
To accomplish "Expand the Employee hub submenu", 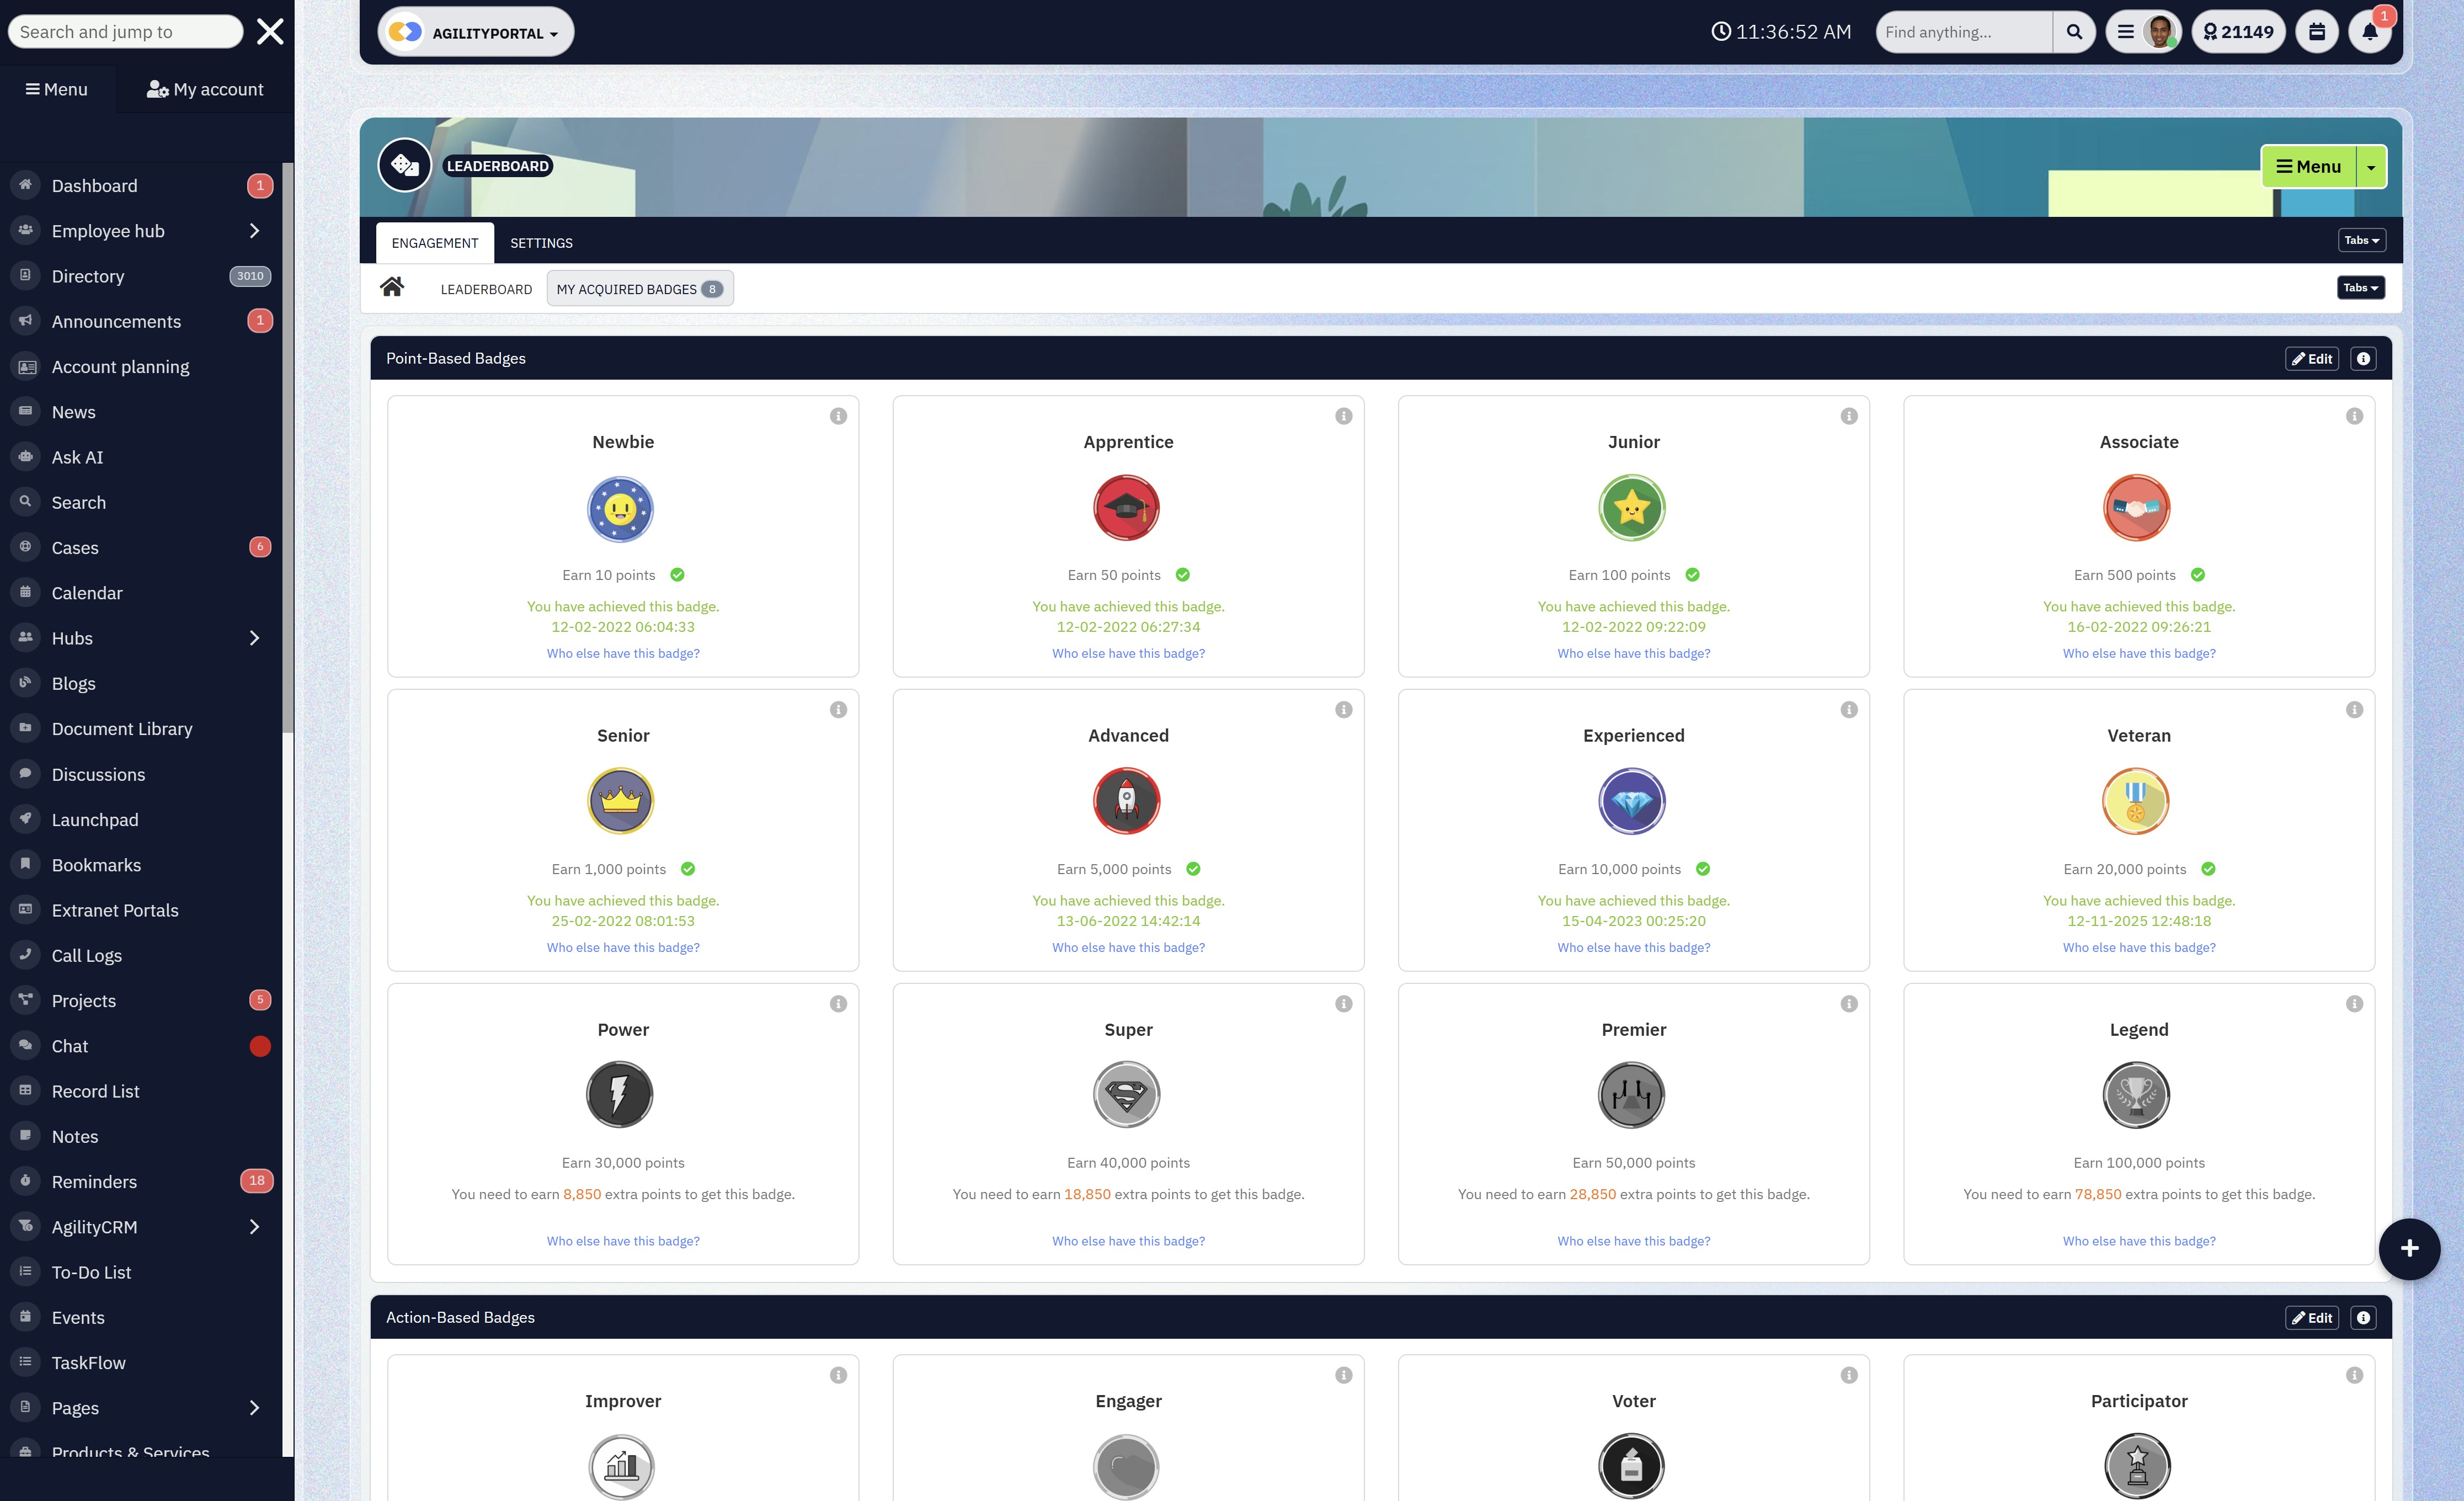I will [x=254, y=231].
